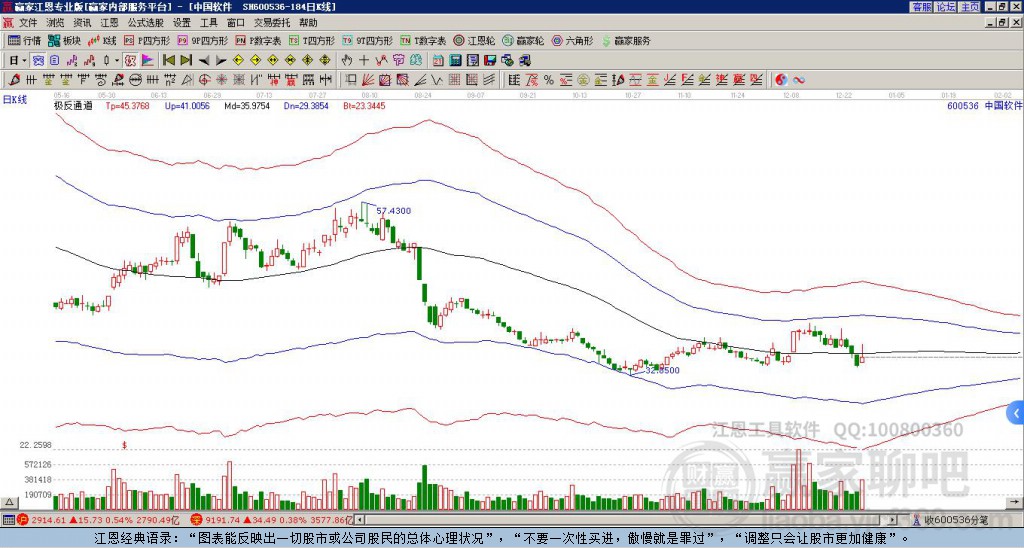Screen dimensions: 1024x548
Task: Toggle the 权 ex-rights adjustment button
Action: click(x=130, y=61)
